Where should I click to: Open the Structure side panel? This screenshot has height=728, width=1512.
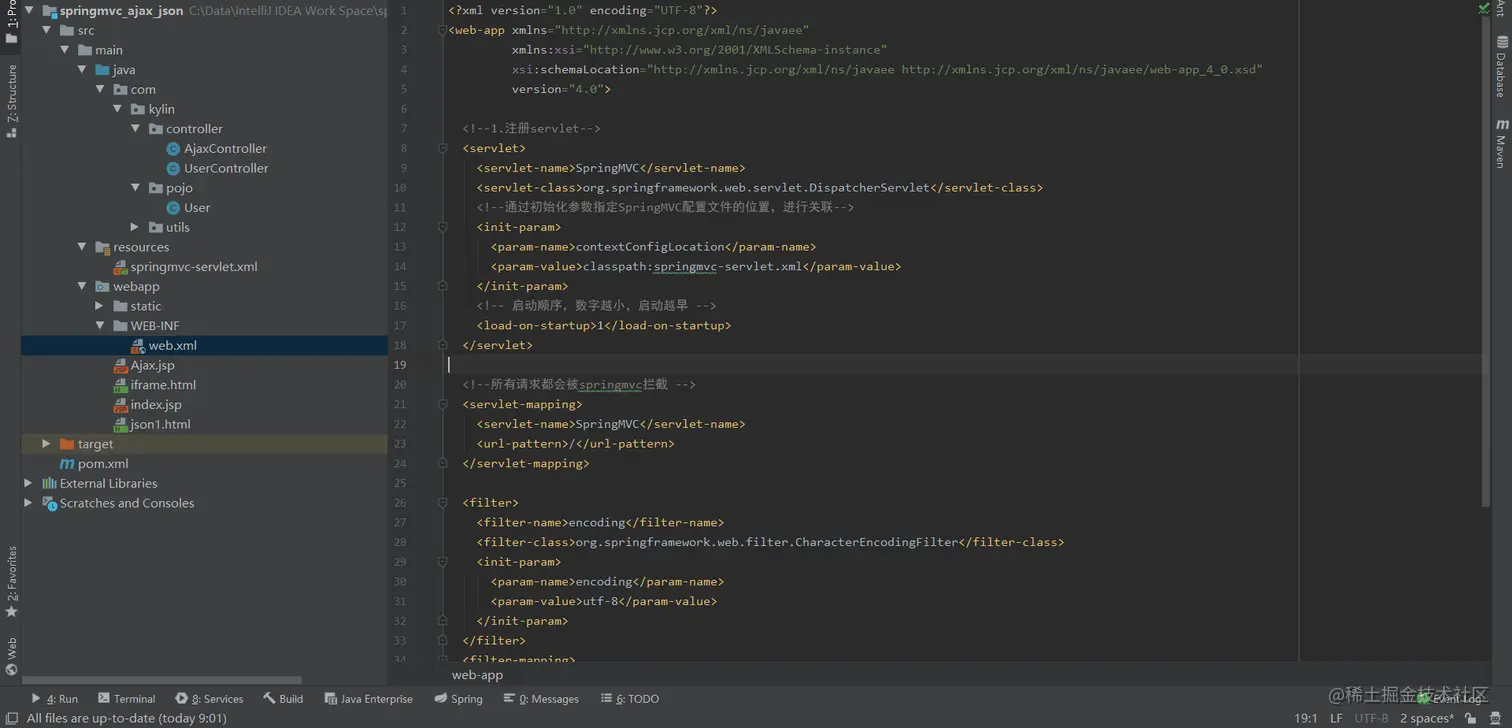coord(11,101)
